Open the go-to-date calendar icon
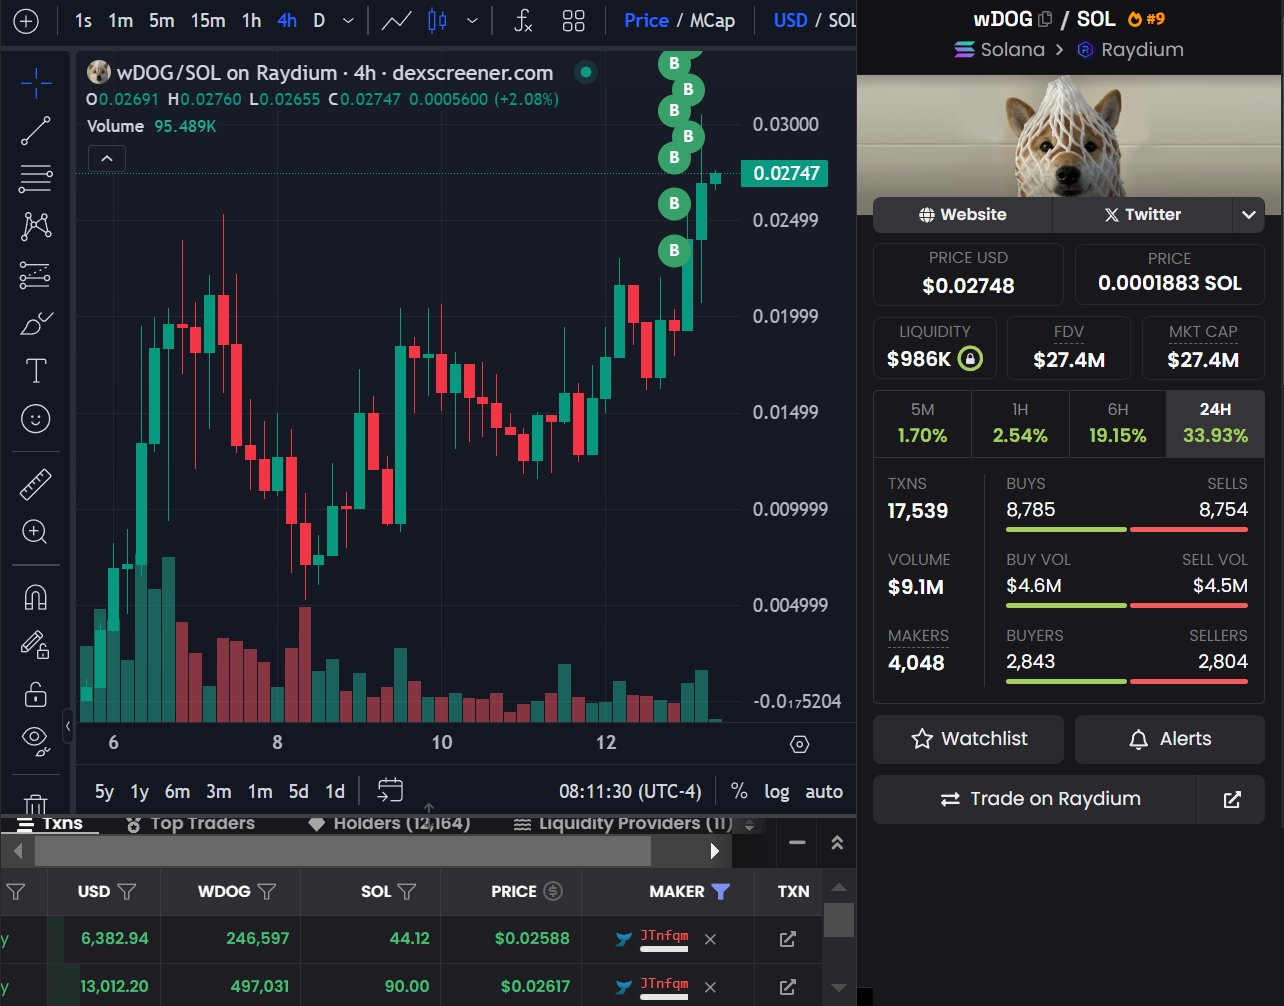The height and width of the screenshot is (1006, 1284). (x=389, y=791)
